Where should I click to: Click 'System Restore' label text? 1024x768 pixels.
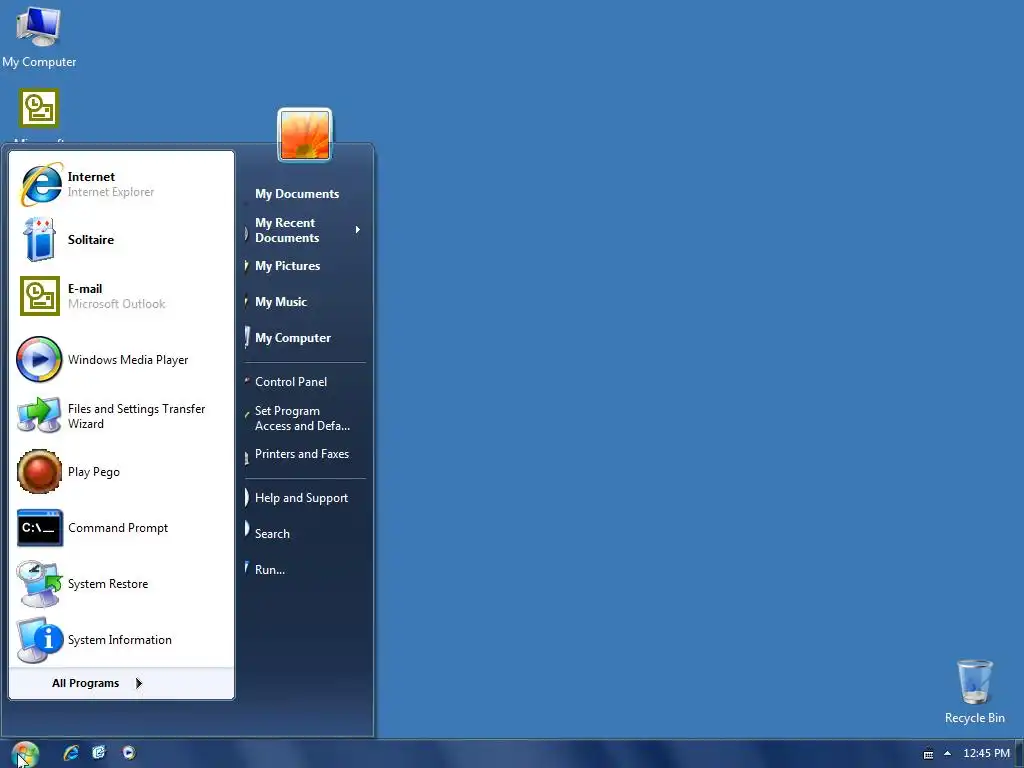click(x=108, y=584)
